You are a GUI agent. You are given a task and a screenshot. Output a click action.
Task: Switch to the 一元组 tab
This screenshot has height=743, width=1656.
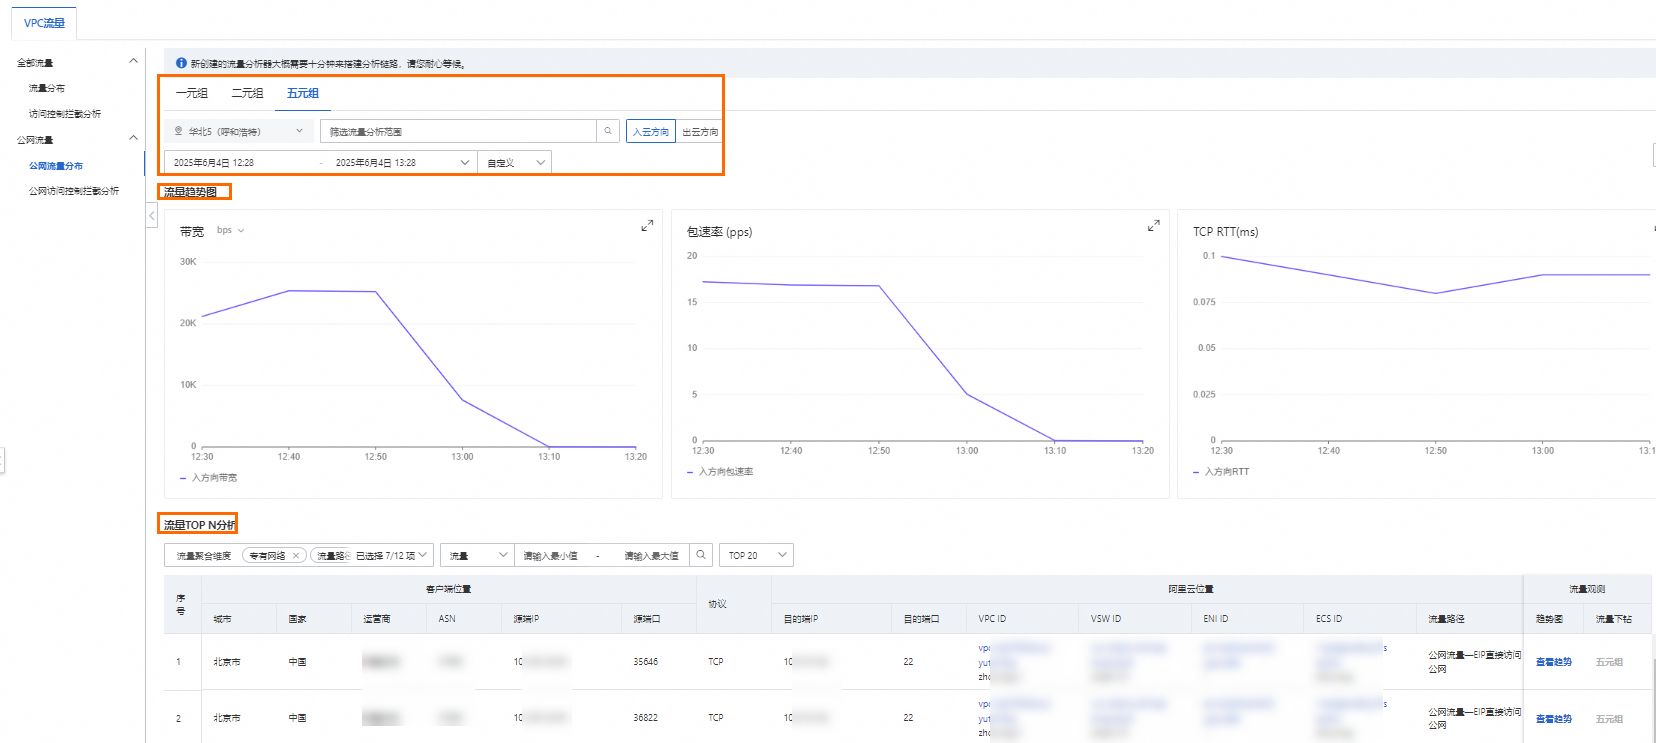click(192, 93)
